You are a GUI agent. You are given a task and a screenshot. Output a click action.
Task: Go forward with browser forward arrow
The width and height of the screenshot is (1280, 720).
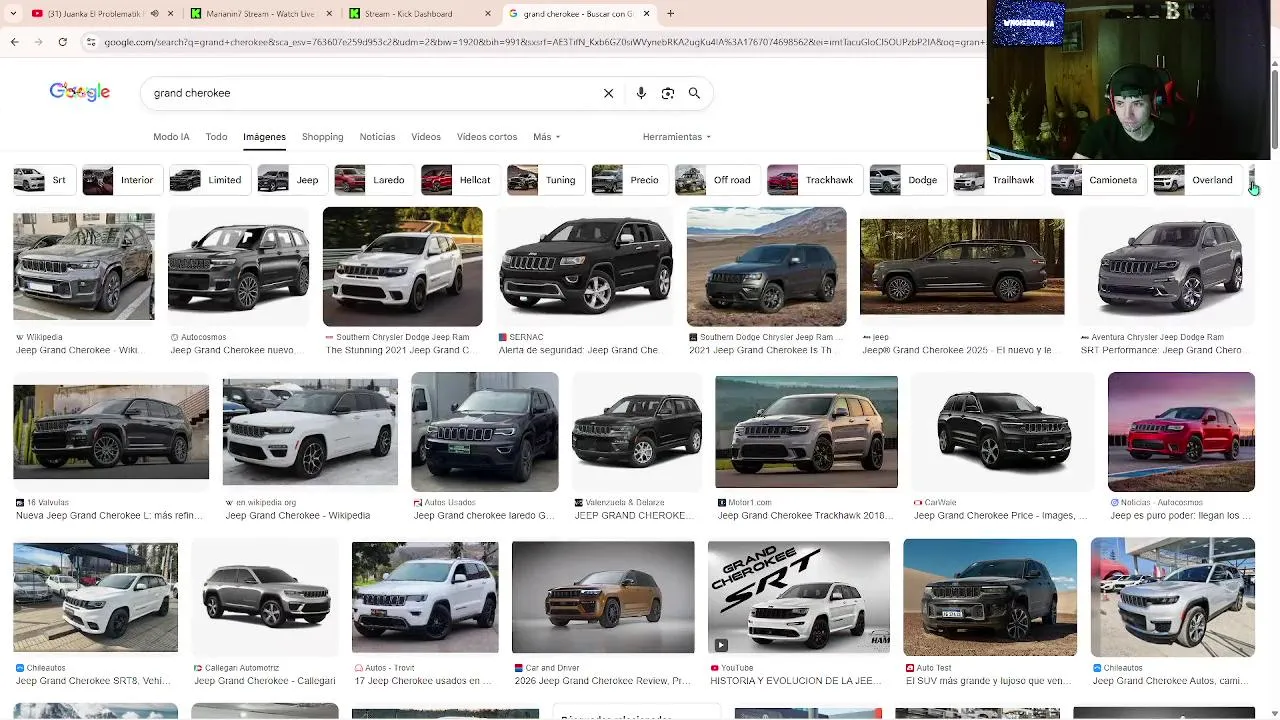[x=38, y=42]
